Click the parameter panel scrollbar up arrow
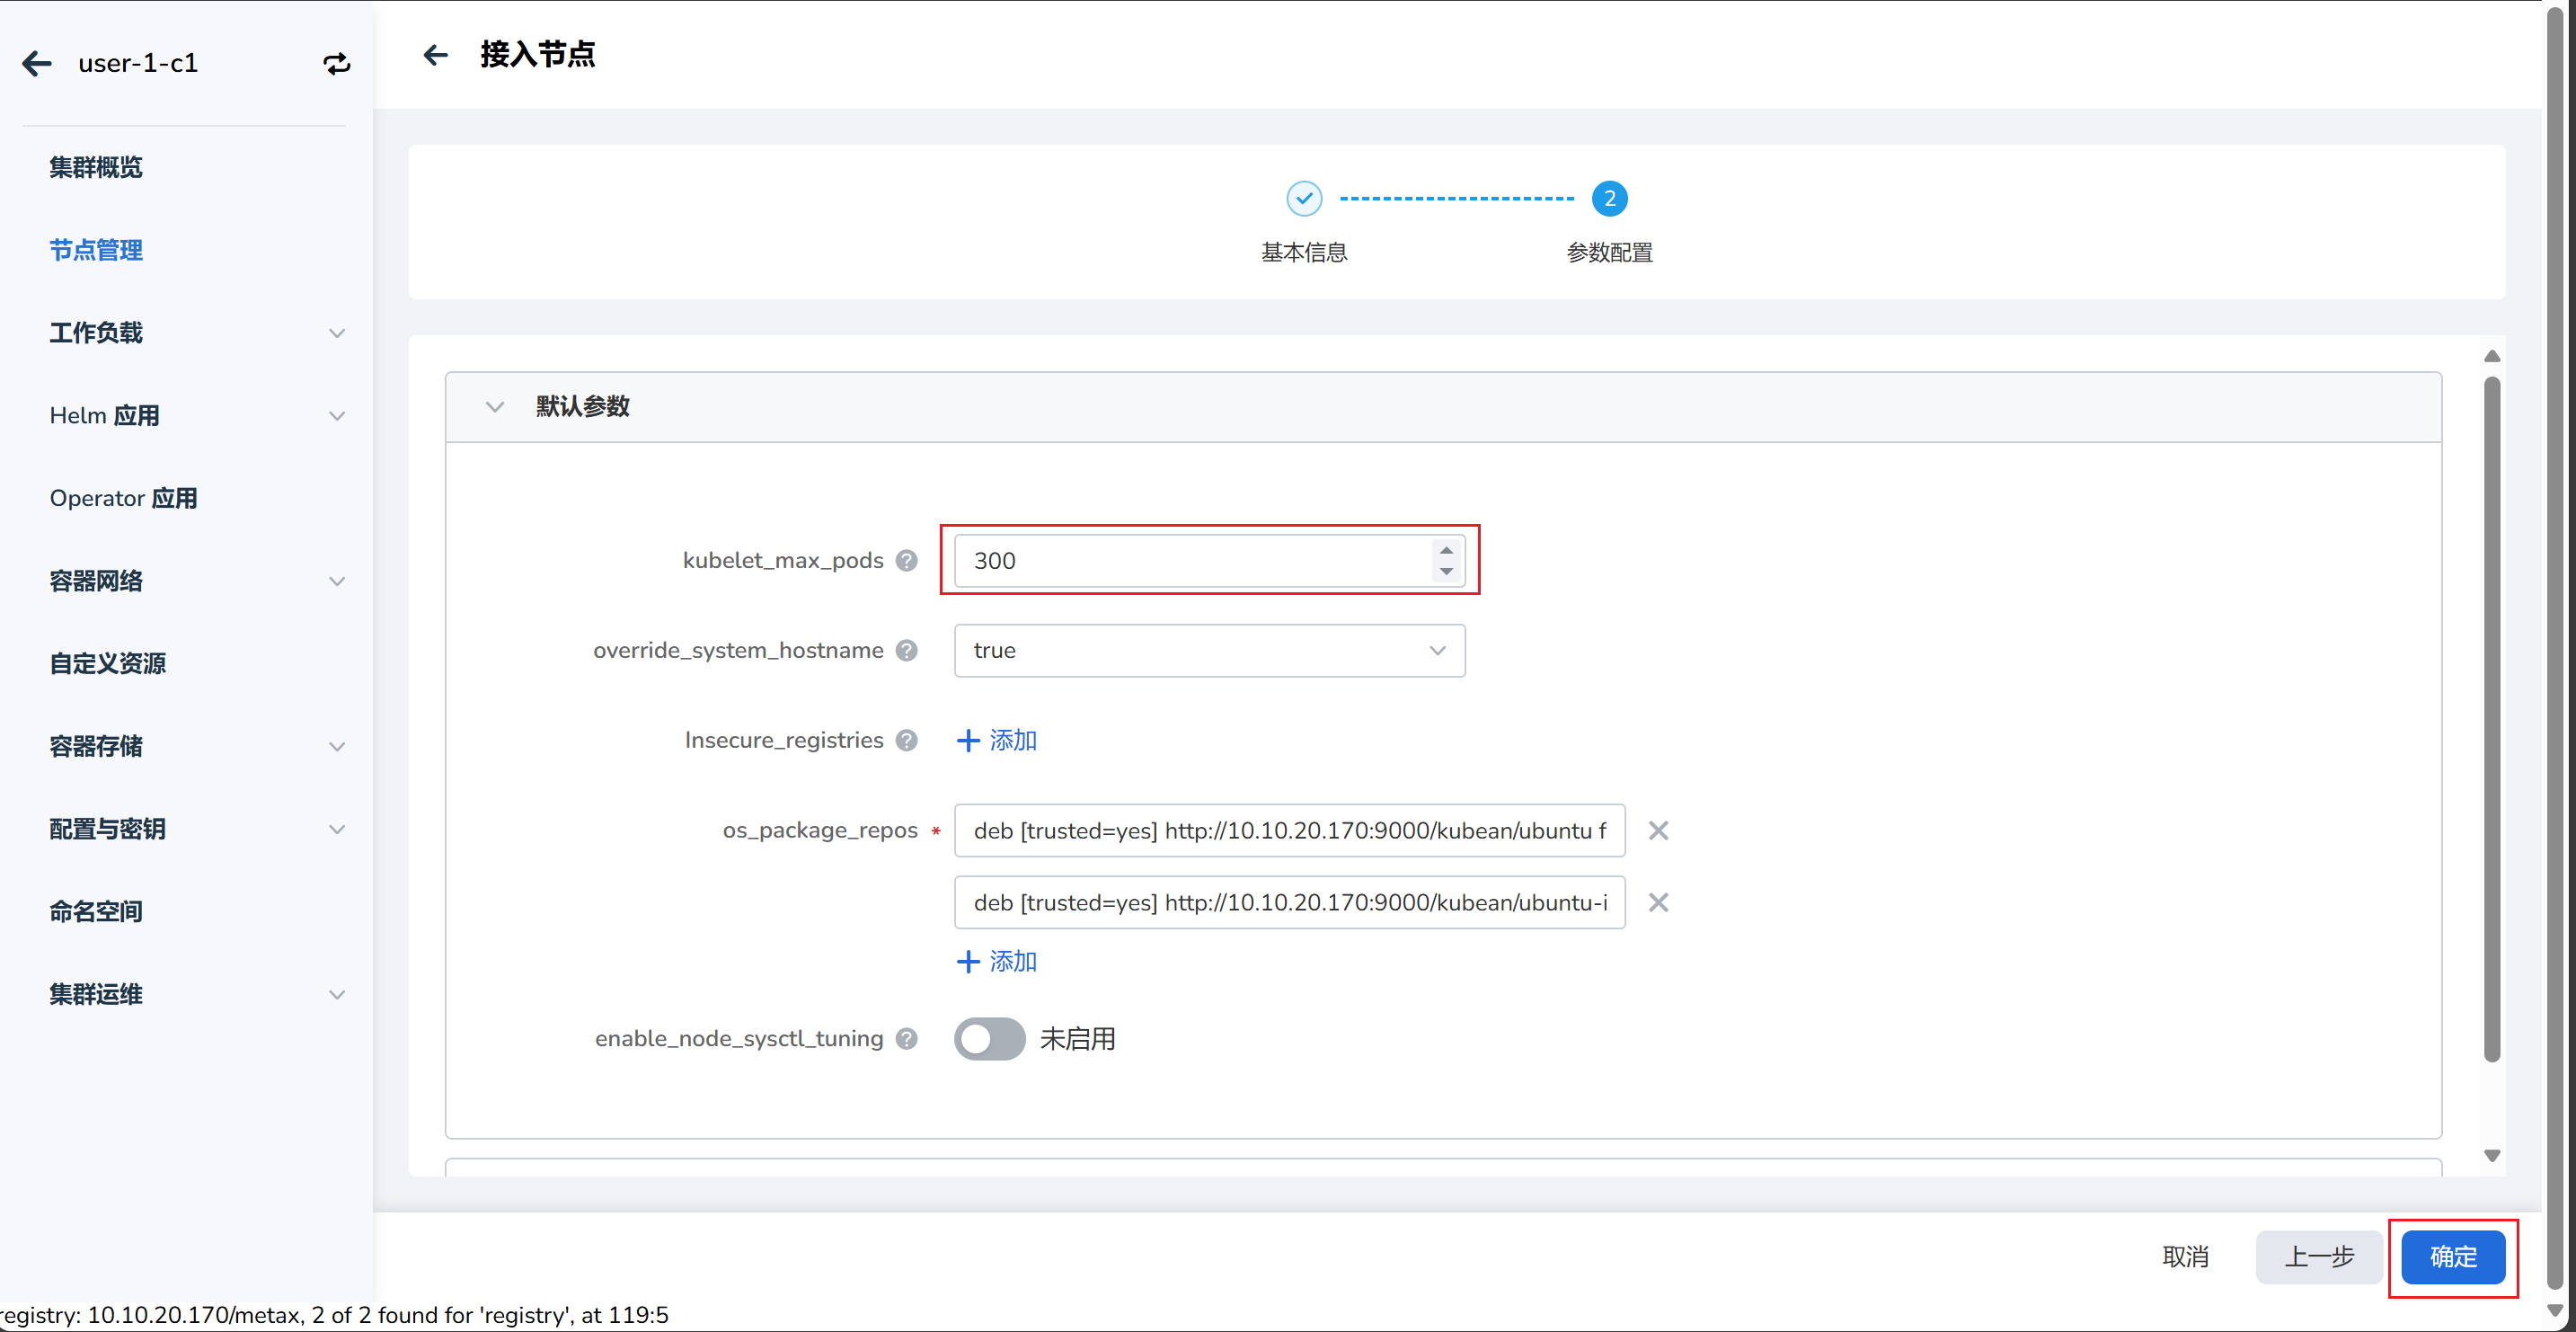 tap(2491, 356)
